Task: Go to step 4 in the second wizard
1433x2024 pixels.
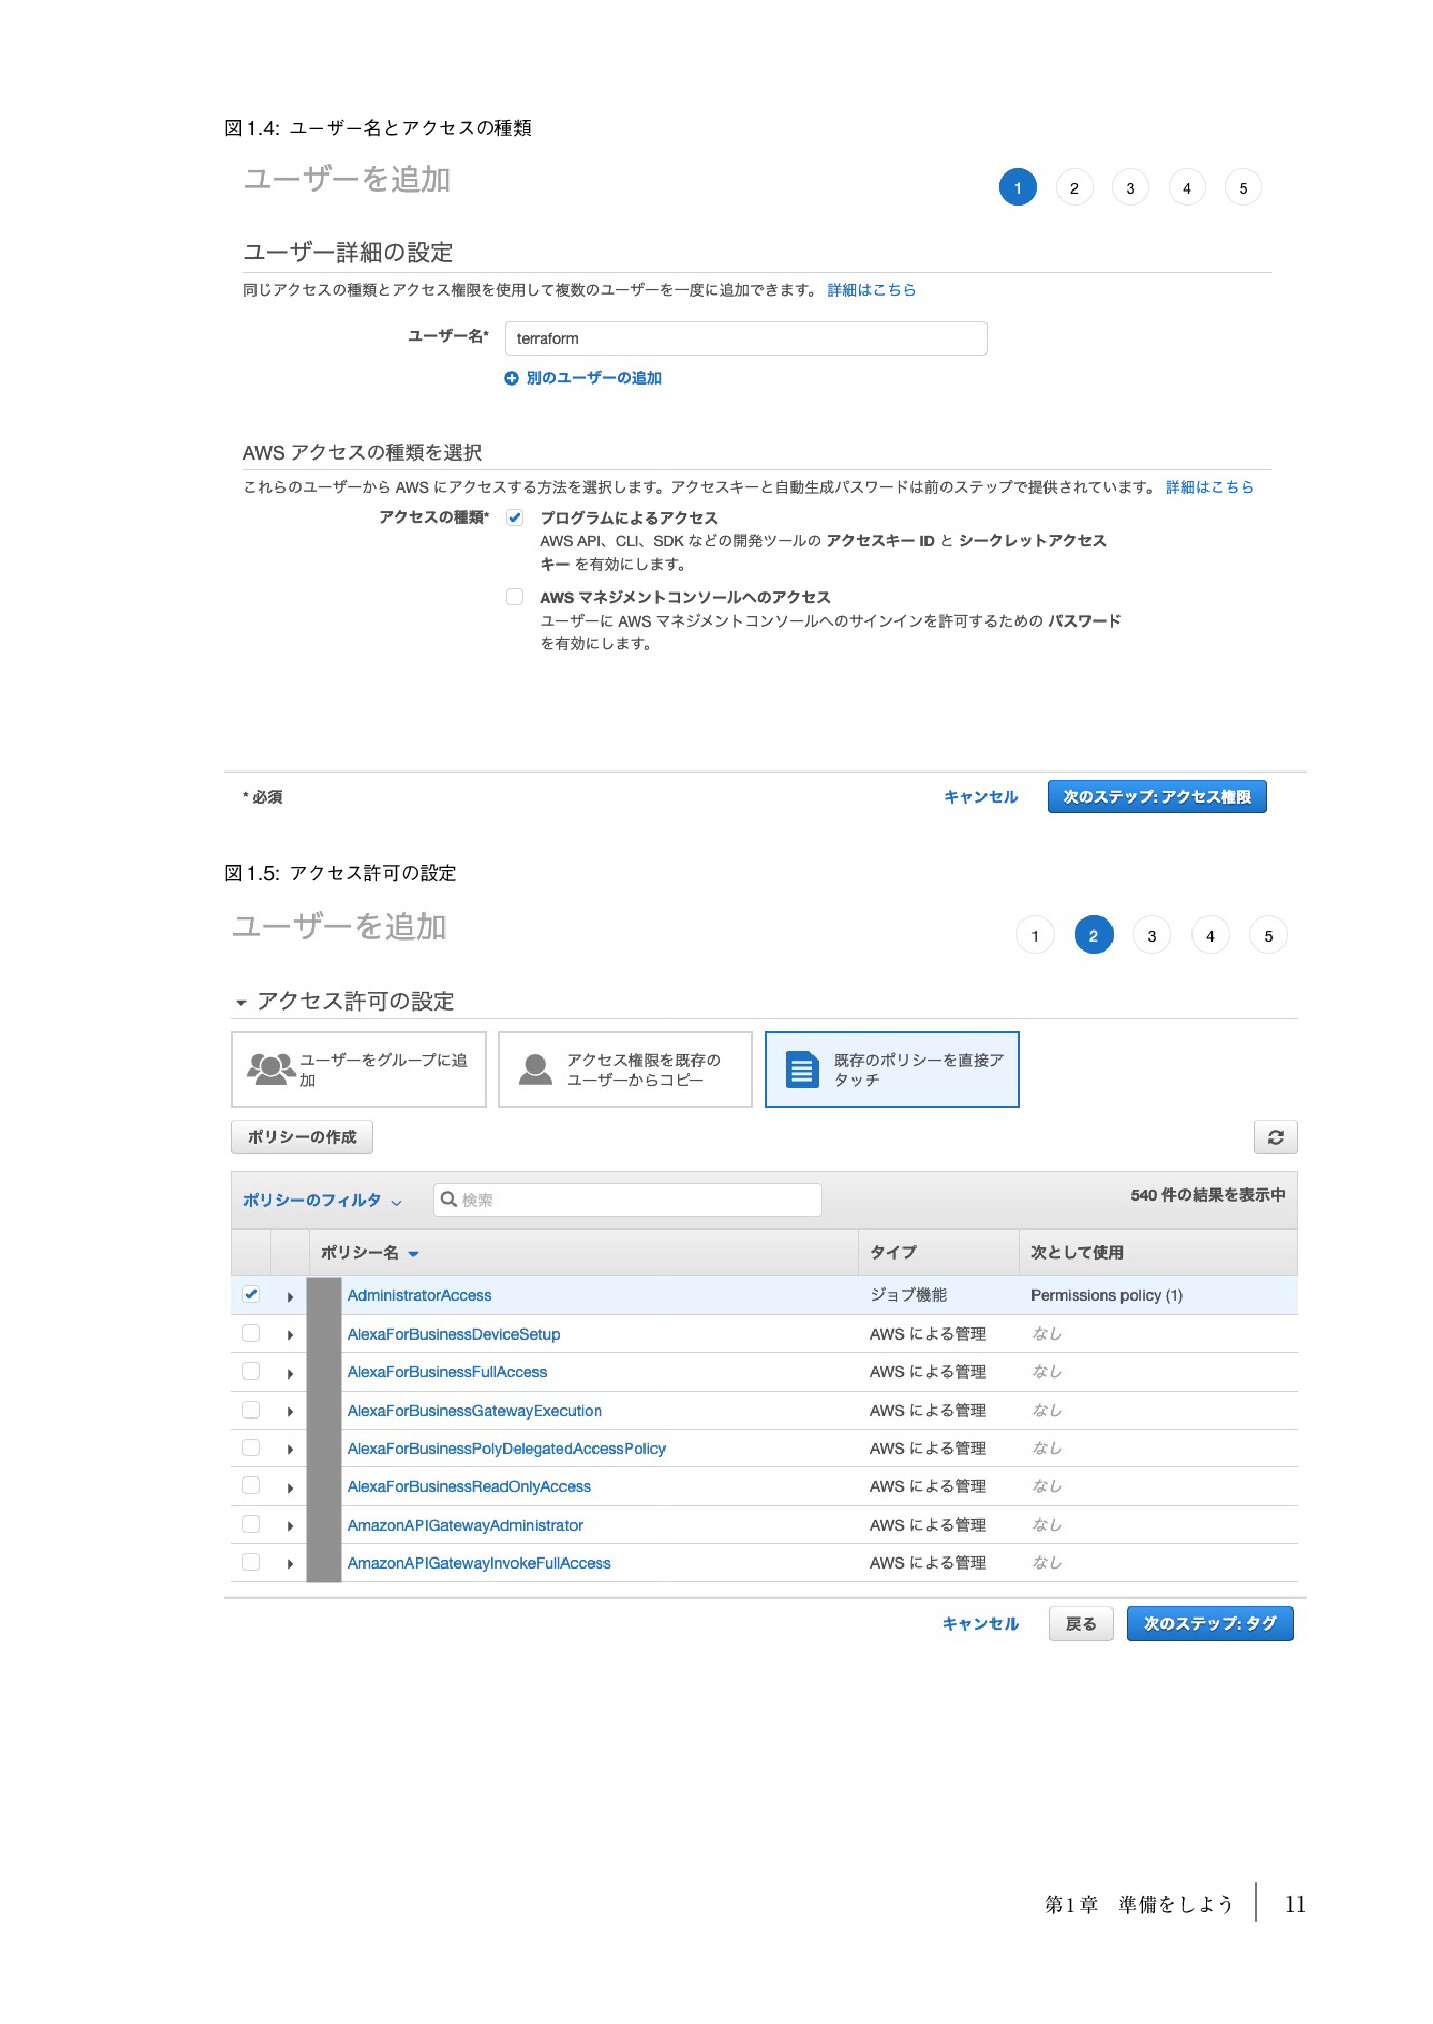Action: point(1210,935)
